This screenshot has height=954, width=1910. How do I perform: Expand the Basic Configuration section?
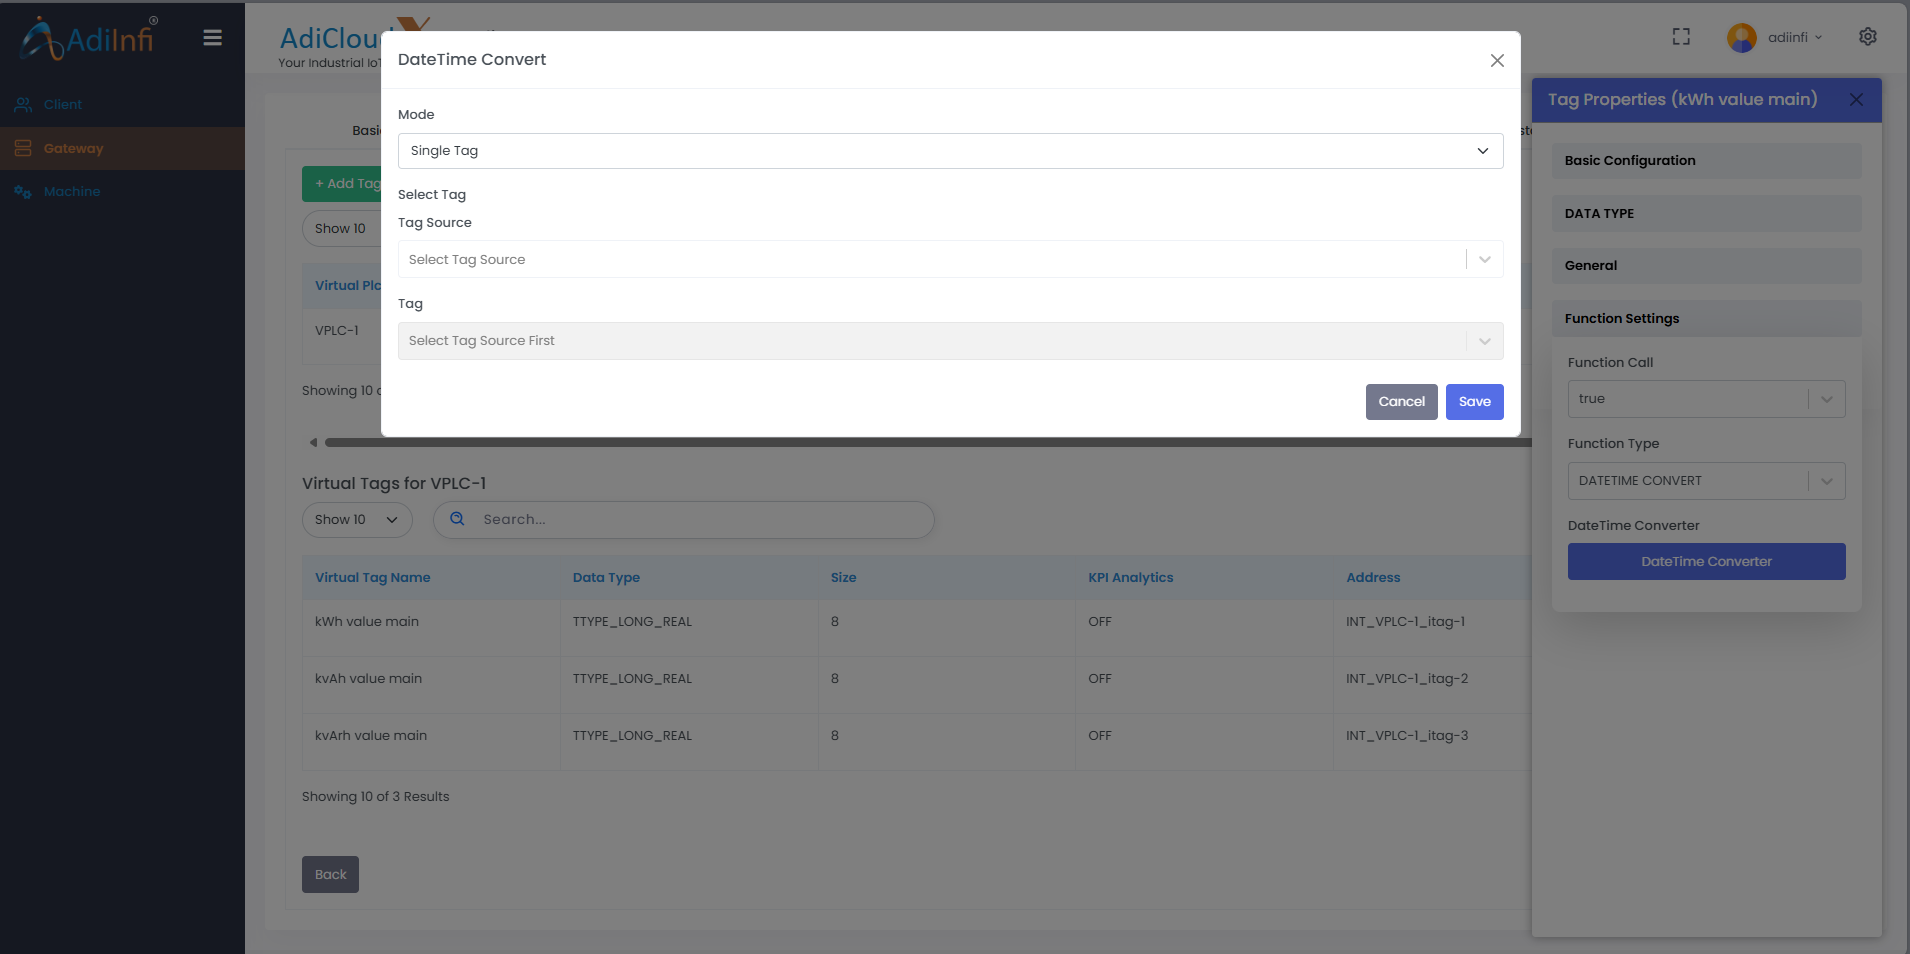[1705, 161]
